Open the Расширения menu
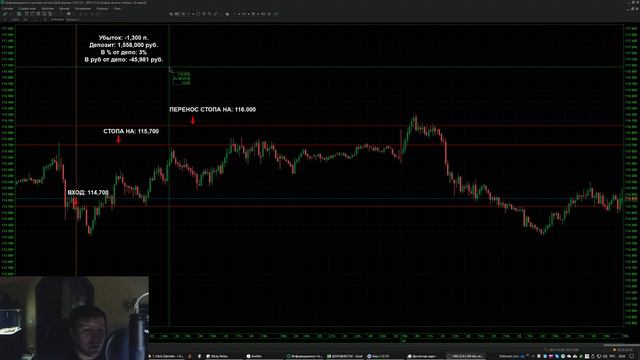The width and height of the screenshot is (640, 360). point(83,8)
